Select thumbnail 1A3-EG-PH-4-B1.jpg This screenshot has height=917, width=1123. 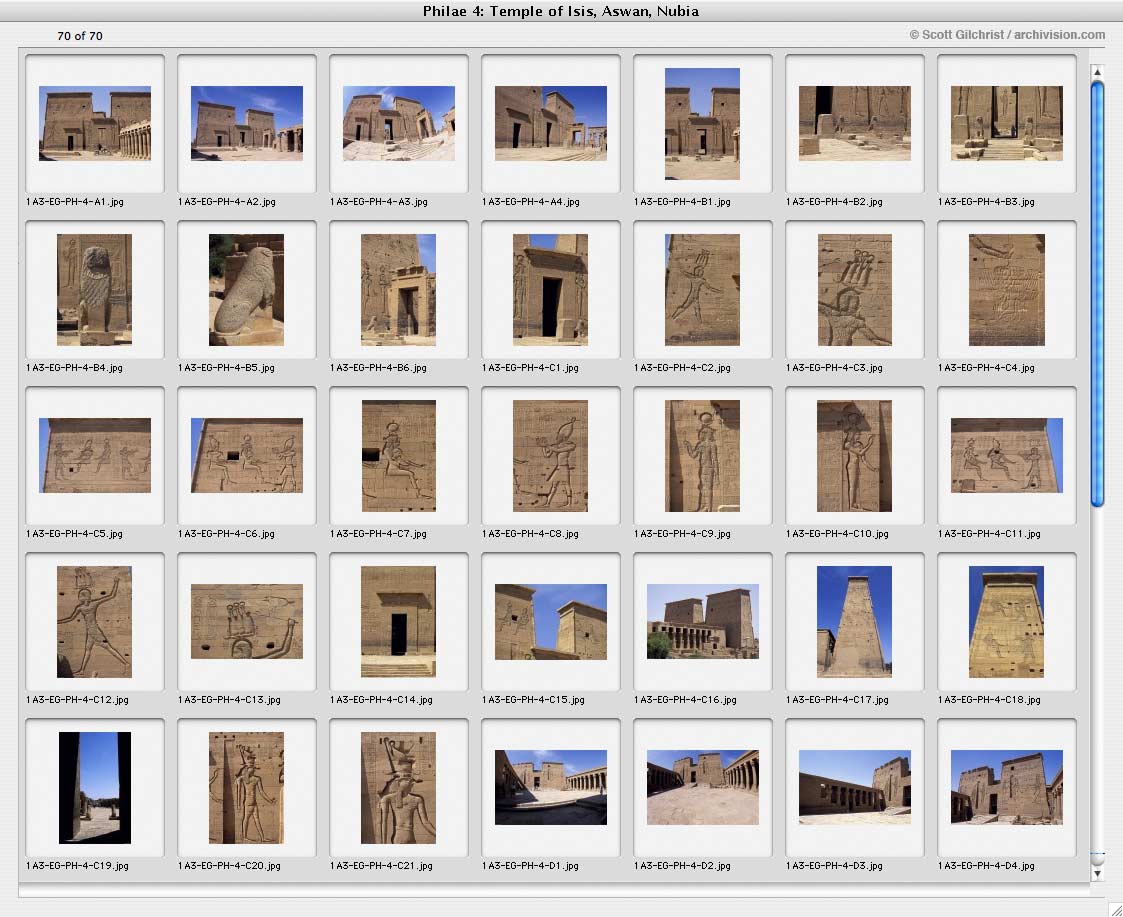(702, 123)
